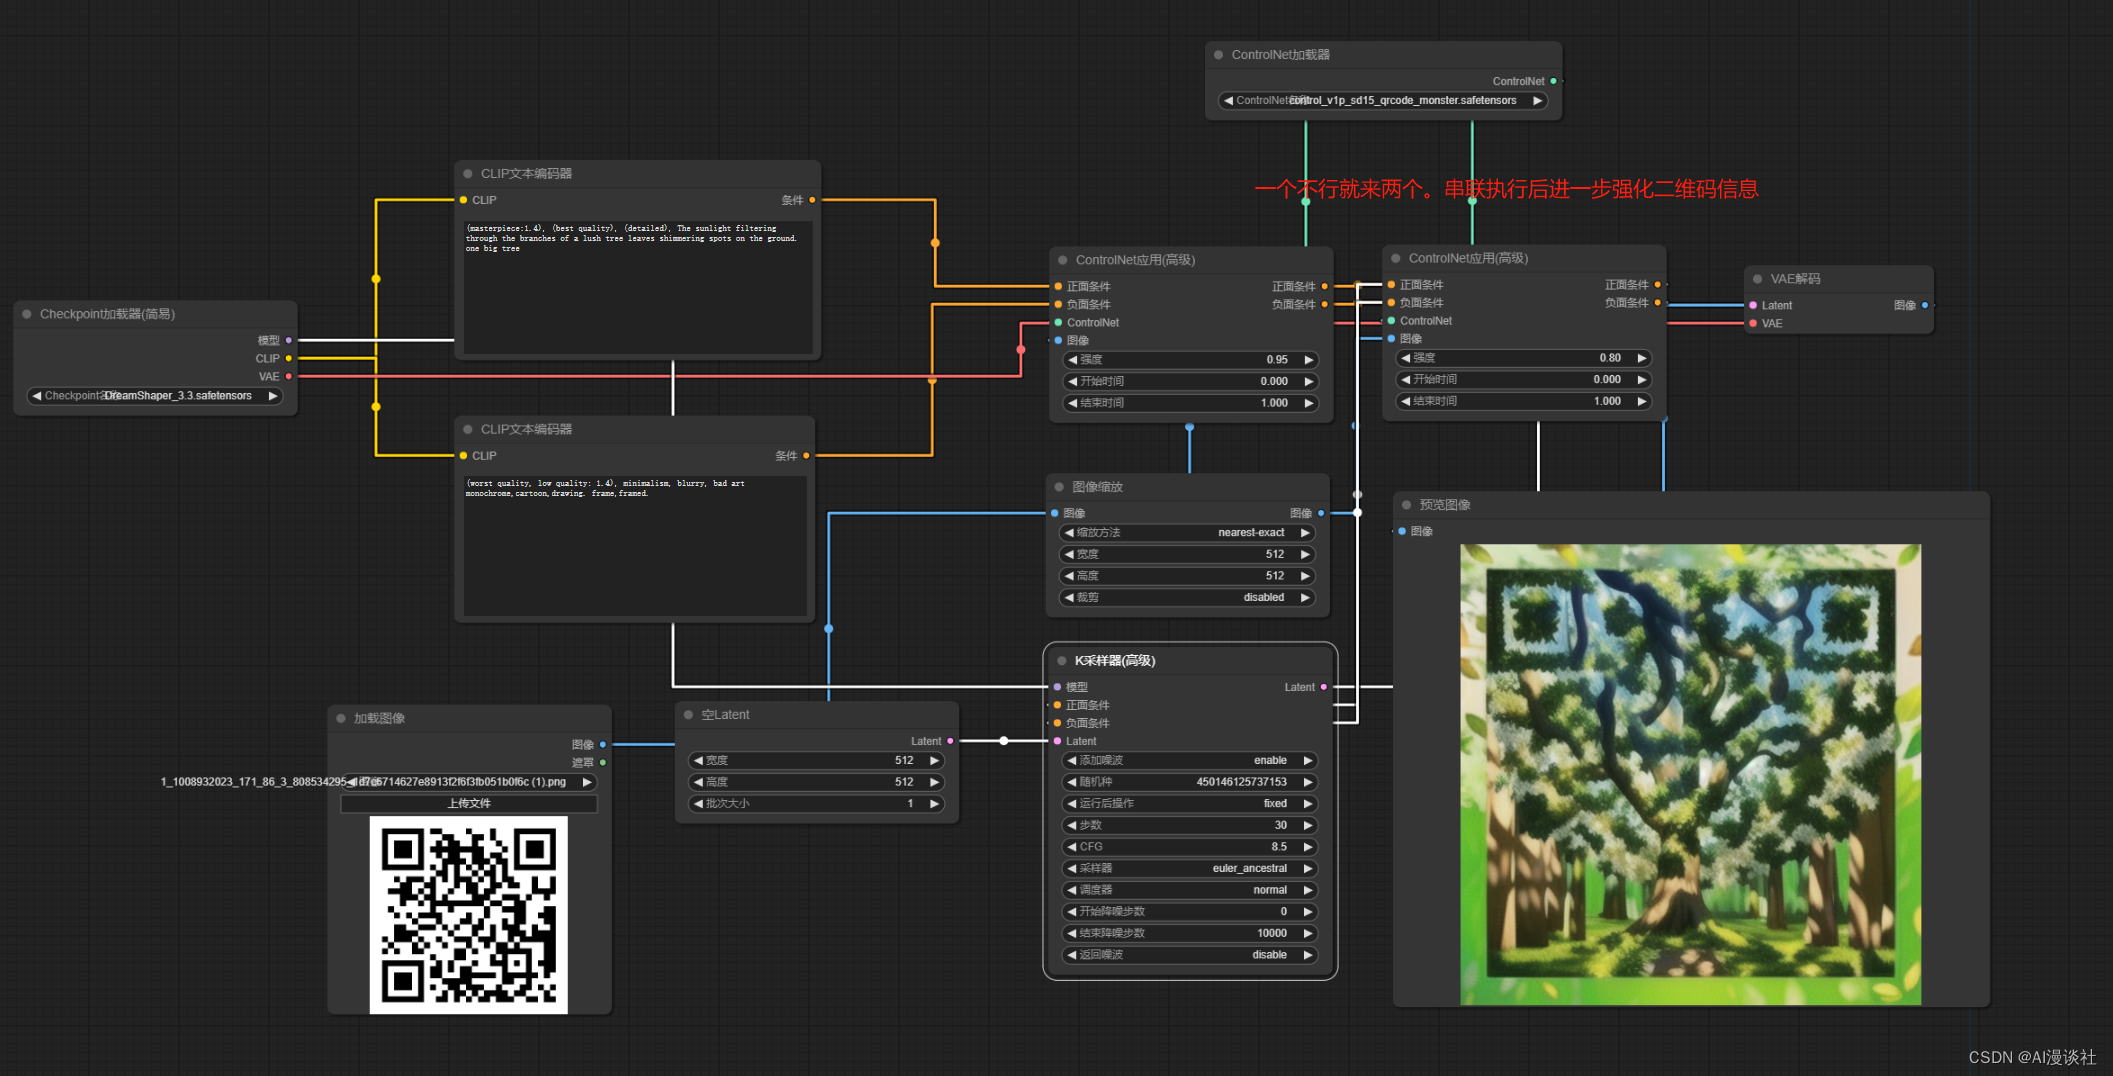Click the QR code image thumbnail
The height and width of the screenshot is (1076, 2113).
[x=469, y=911]
